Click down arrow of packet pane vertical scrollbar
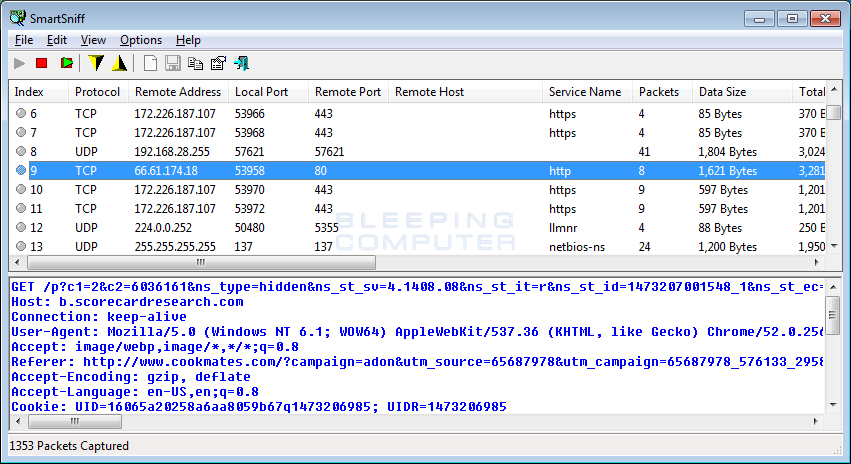Image resolution: width=851 pixels, height=464 pixels. tap(833, 405)
